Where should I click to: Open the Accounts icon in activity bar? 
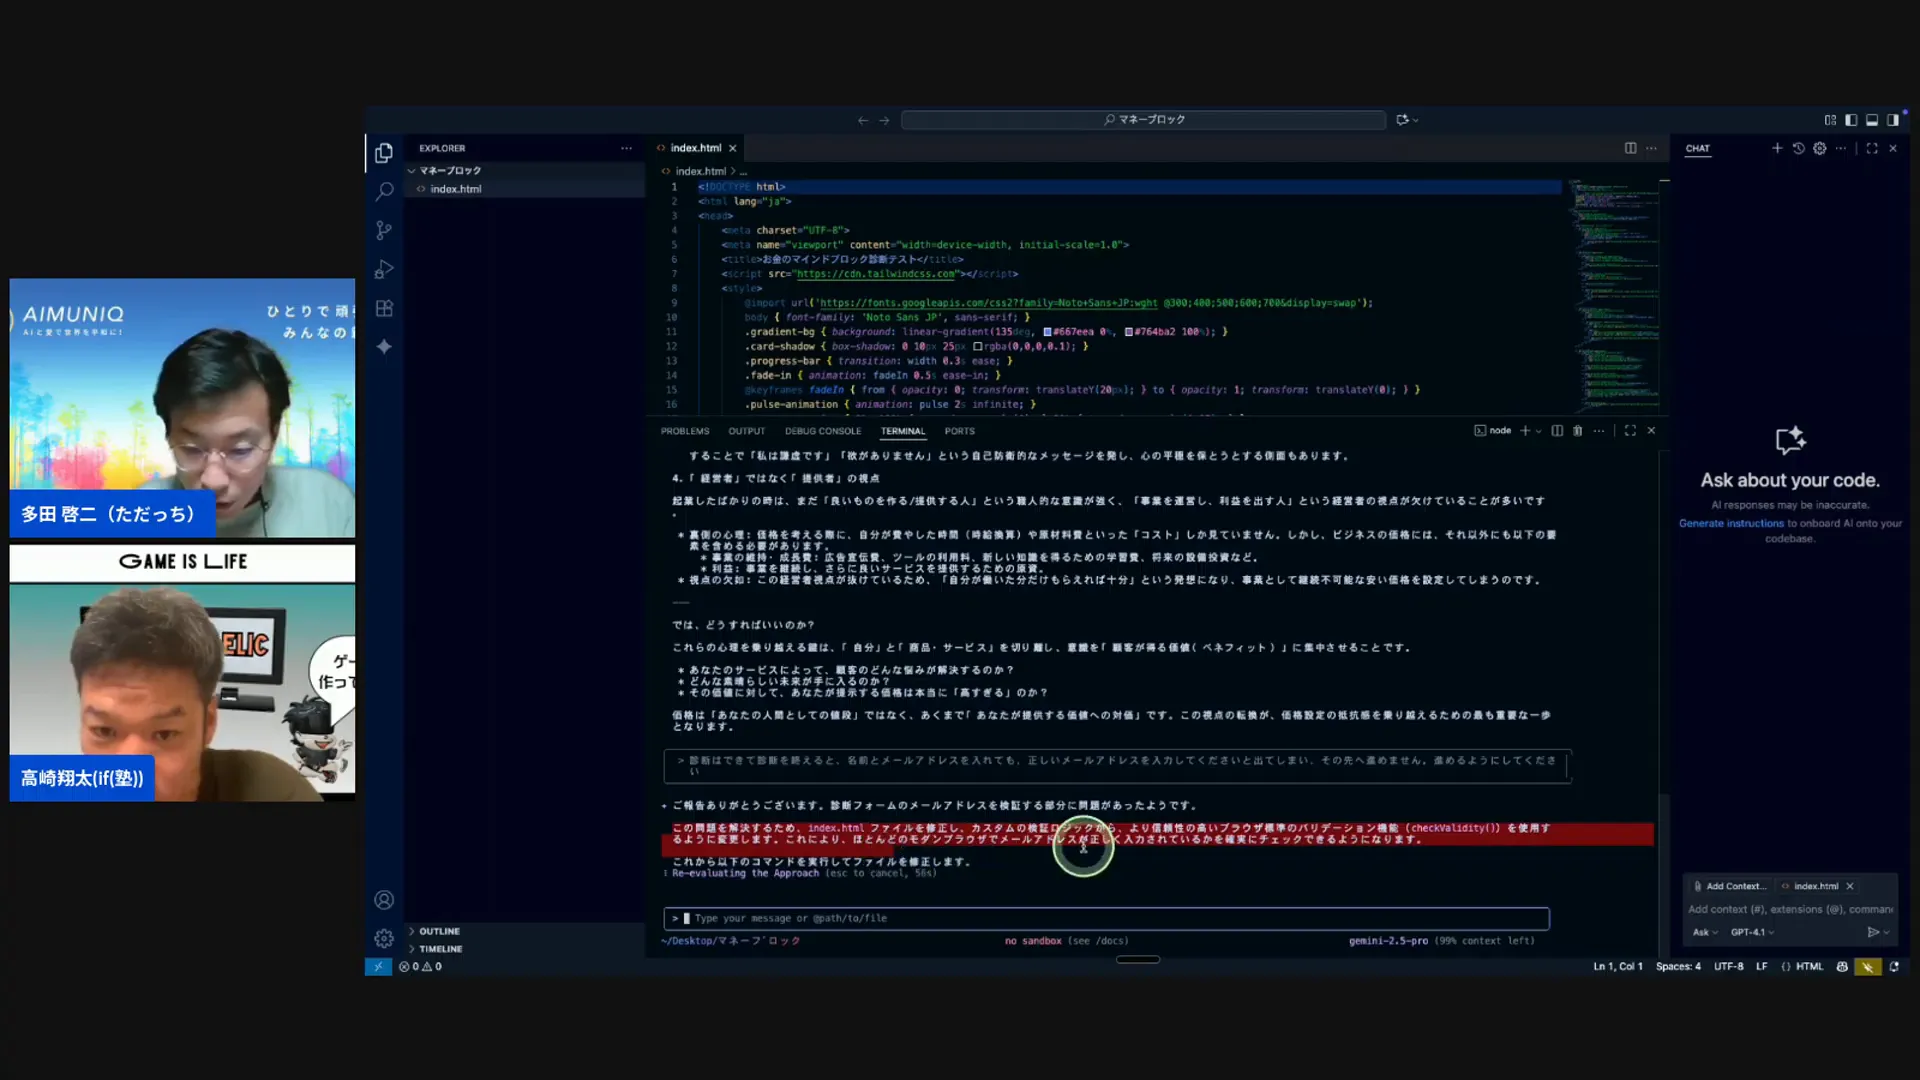384,900
